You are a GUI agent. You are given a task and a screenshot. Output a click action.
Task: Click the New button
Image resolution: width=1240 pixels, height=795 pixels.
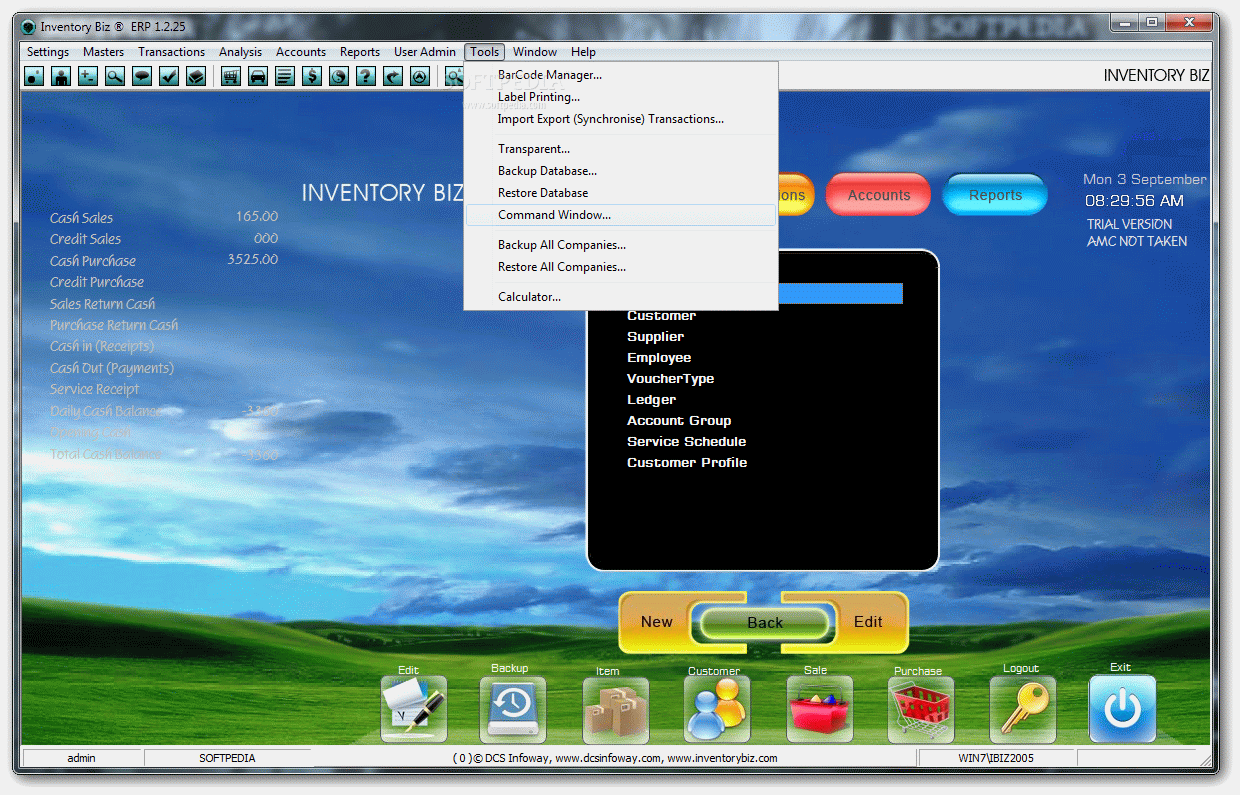pyautogui.click(x=656, y=622)
